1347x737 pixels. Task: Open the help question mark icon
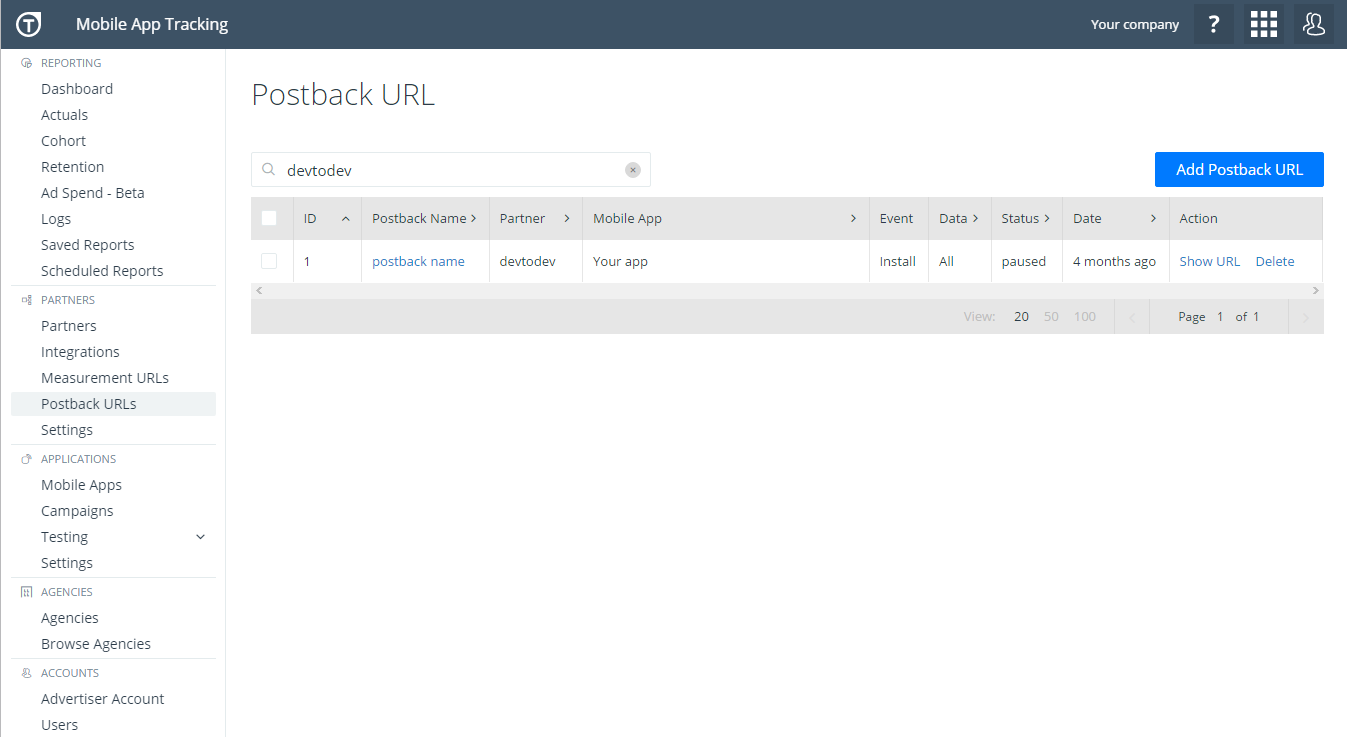point(1213,23)
